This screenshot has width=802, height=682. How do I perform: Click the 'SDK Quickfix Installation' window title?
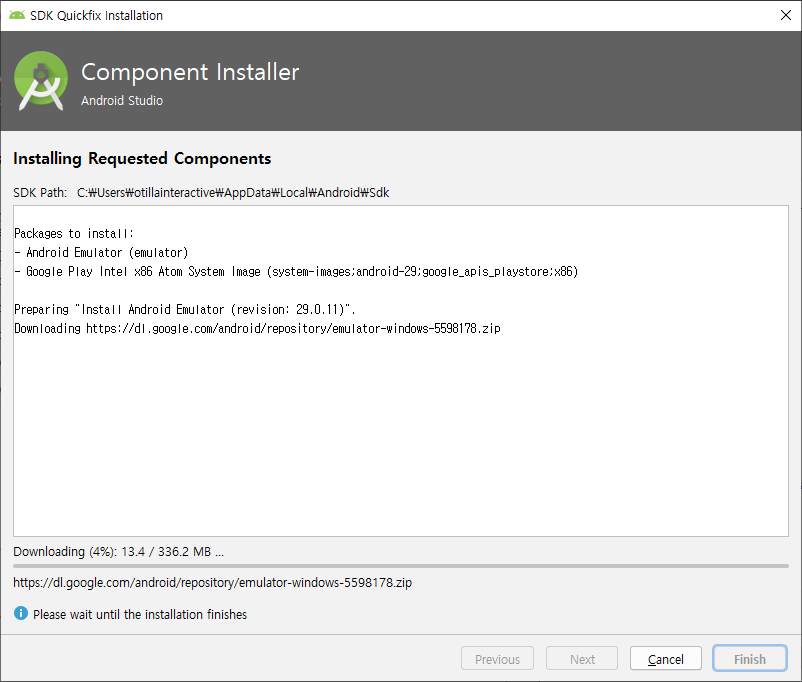tap(96, 15)
